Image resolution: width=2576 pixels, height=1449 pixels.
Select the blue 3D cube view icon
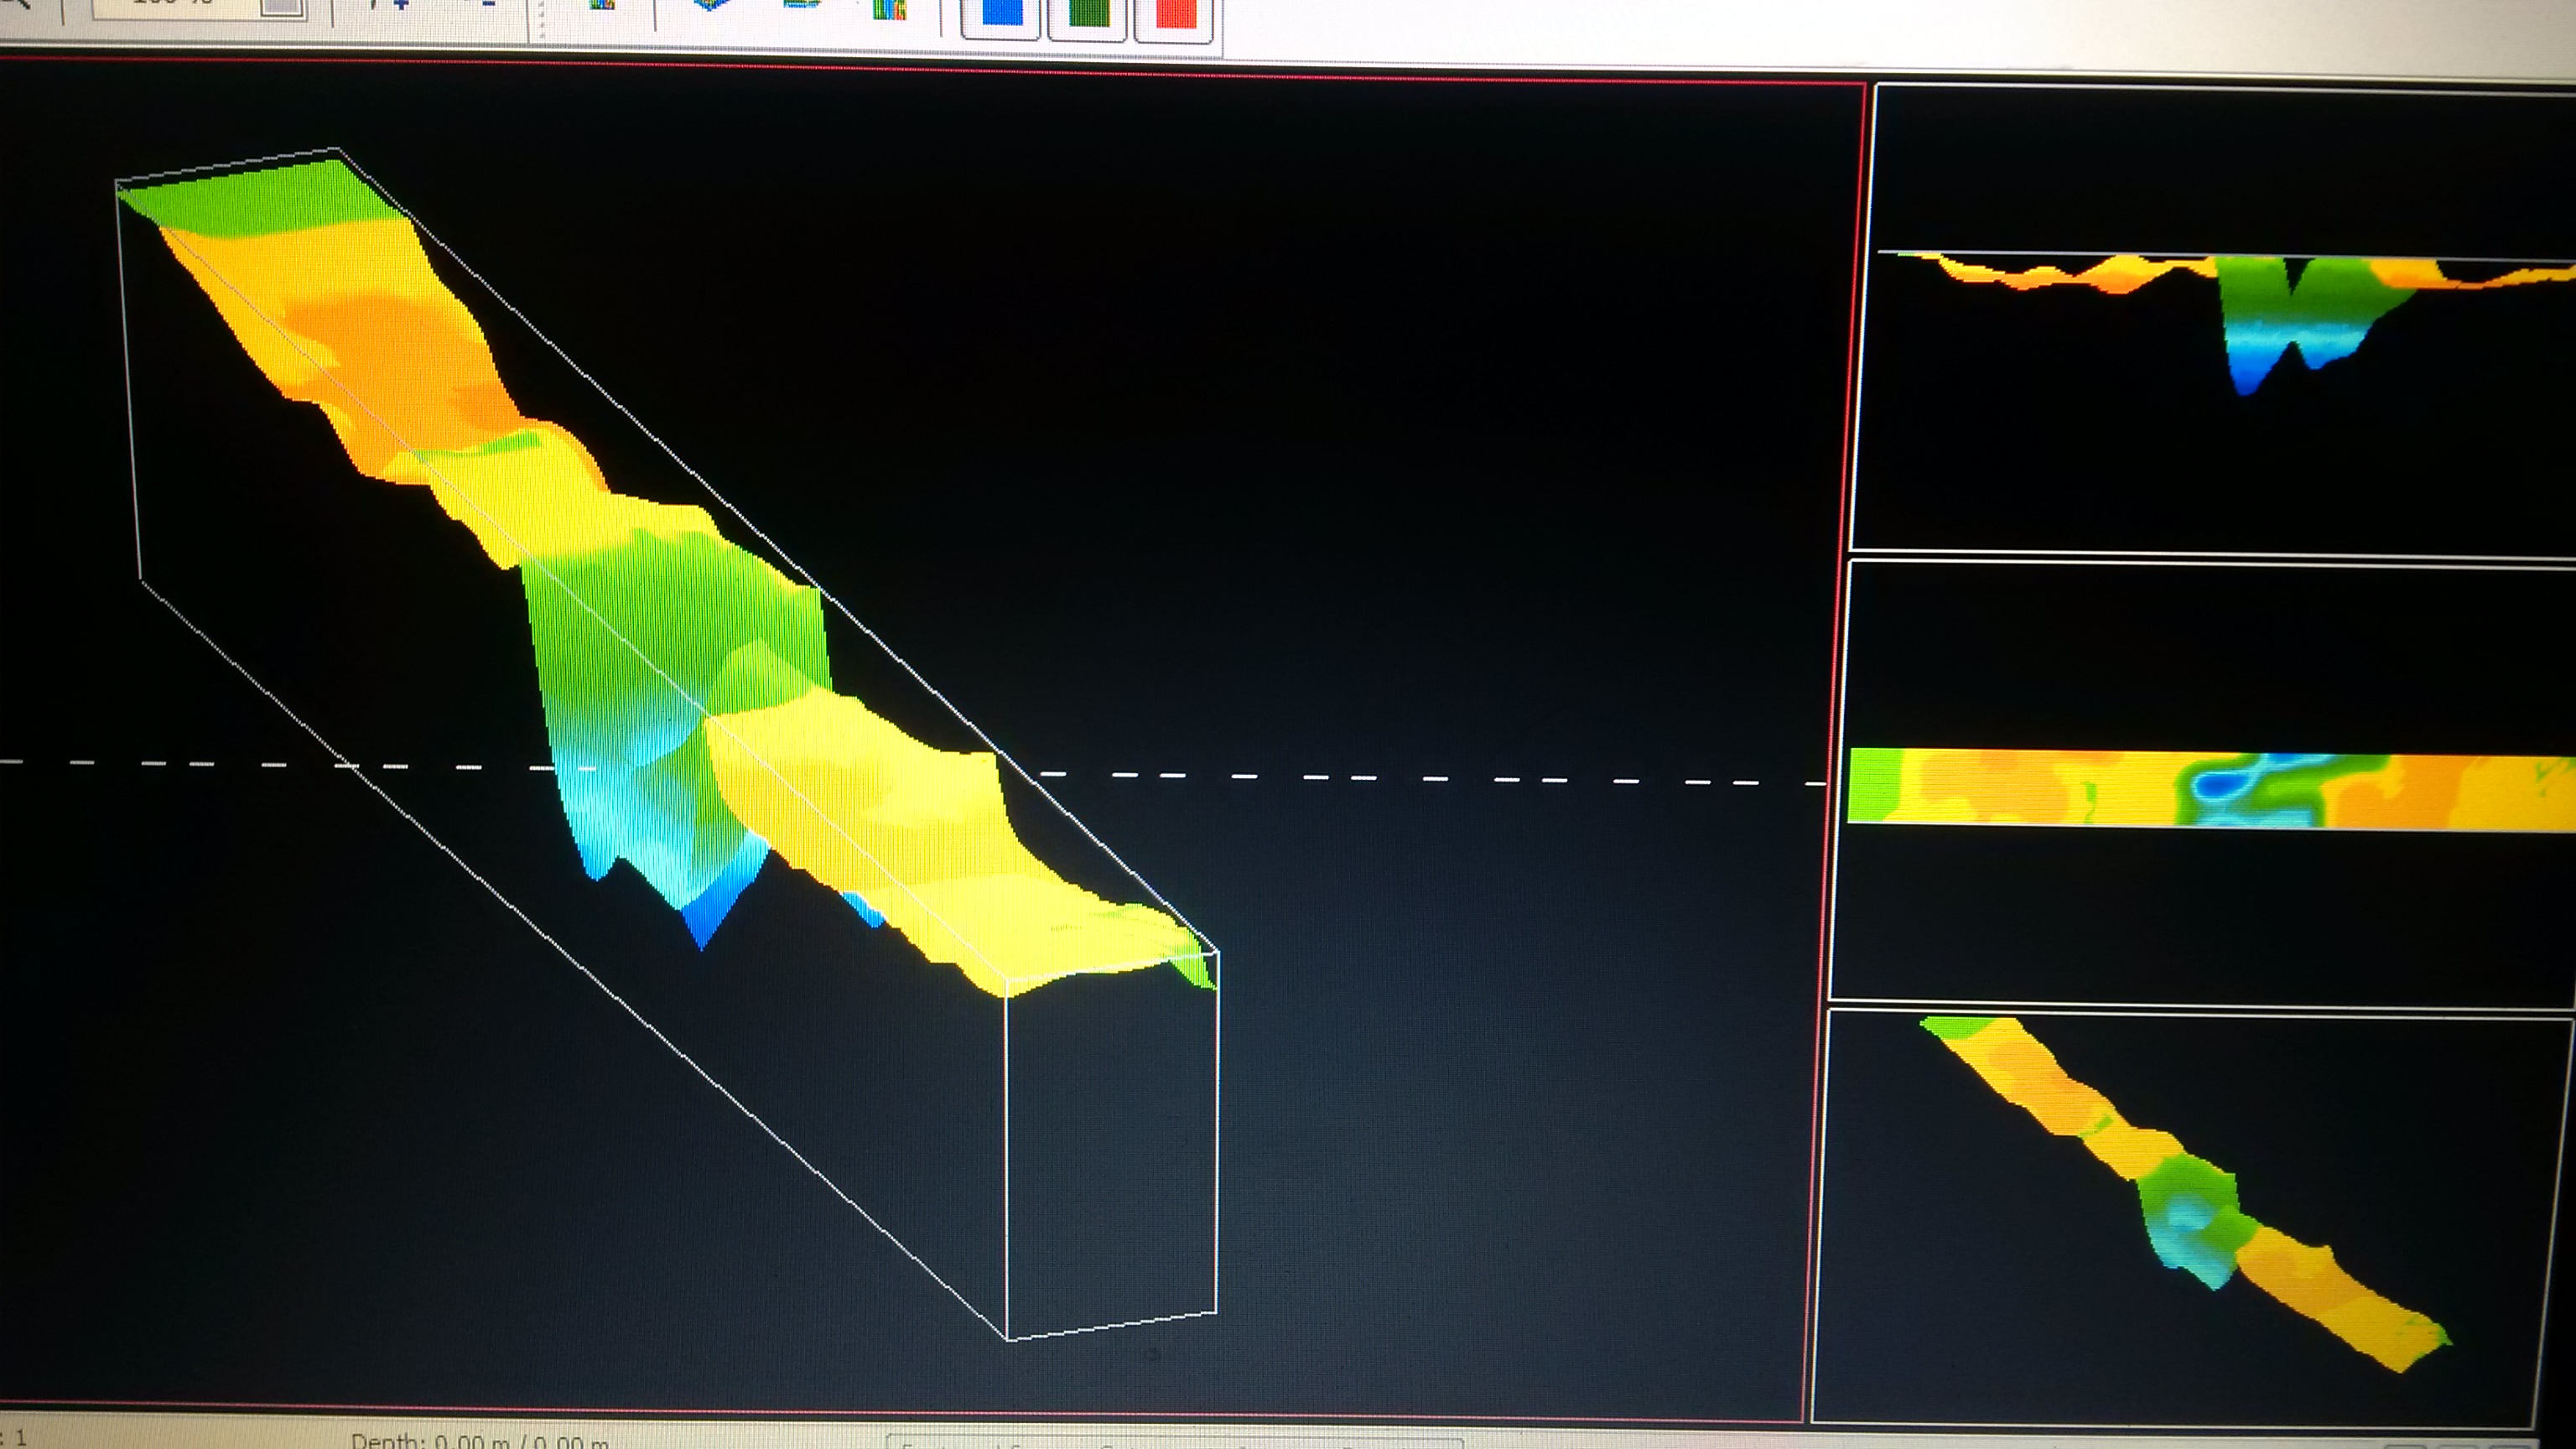pos(711,5)
